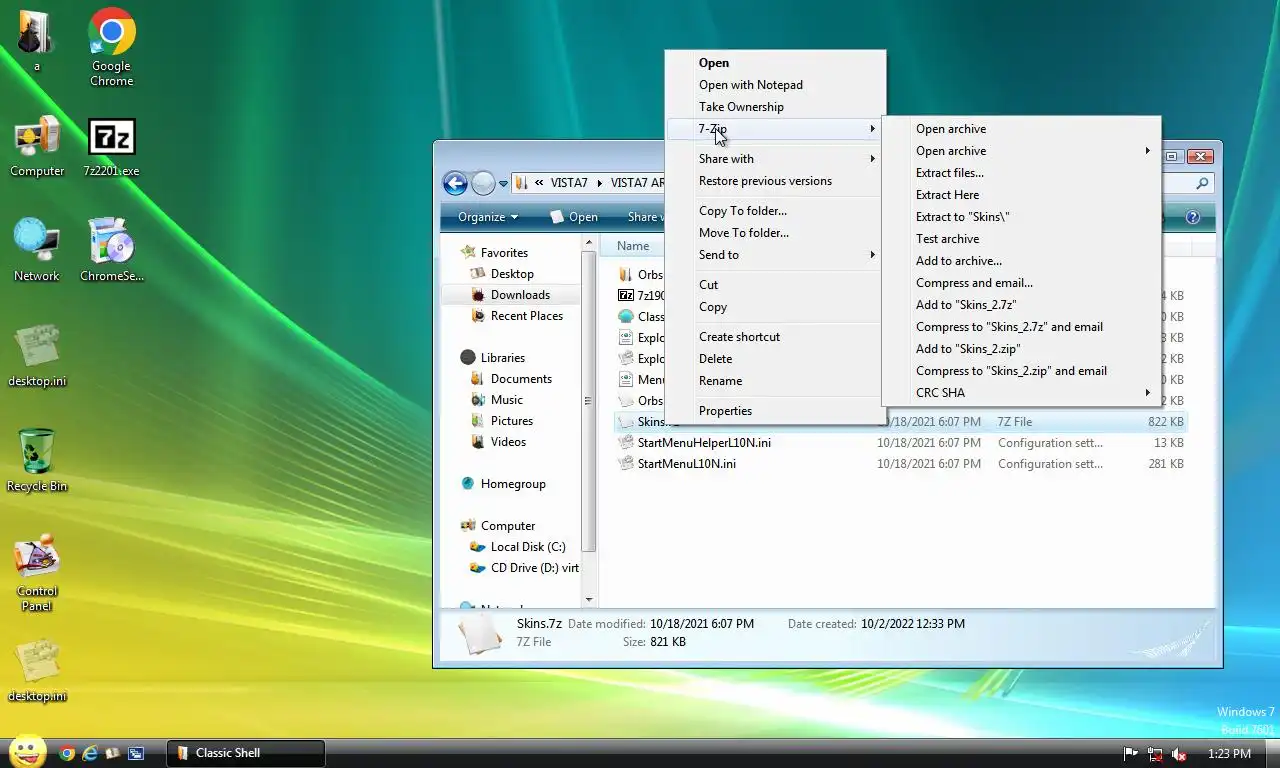Choose Test archive

(x=1020, y=239)
